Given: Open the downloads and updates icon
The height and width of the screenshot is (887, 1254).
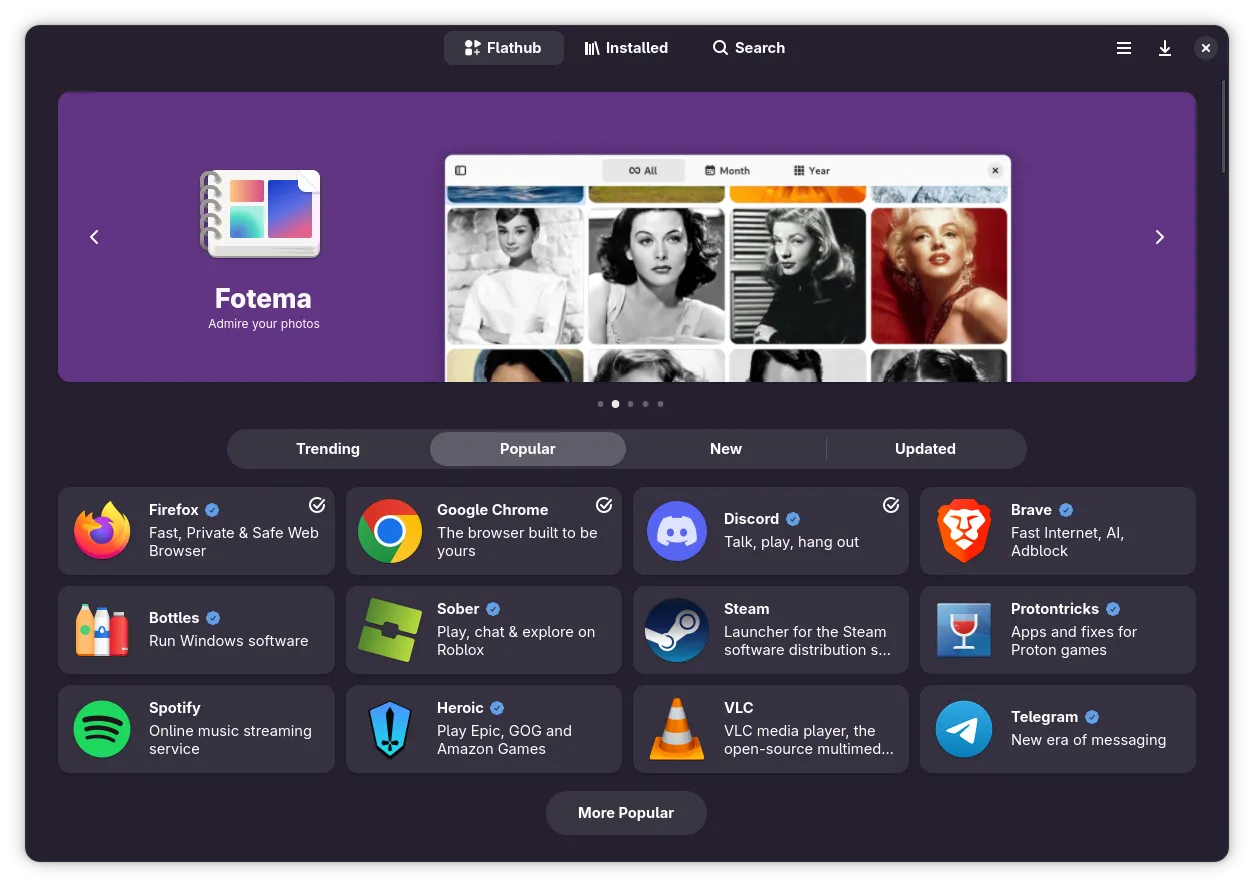Looking at the screenshot, I should tap(1165, 48).
